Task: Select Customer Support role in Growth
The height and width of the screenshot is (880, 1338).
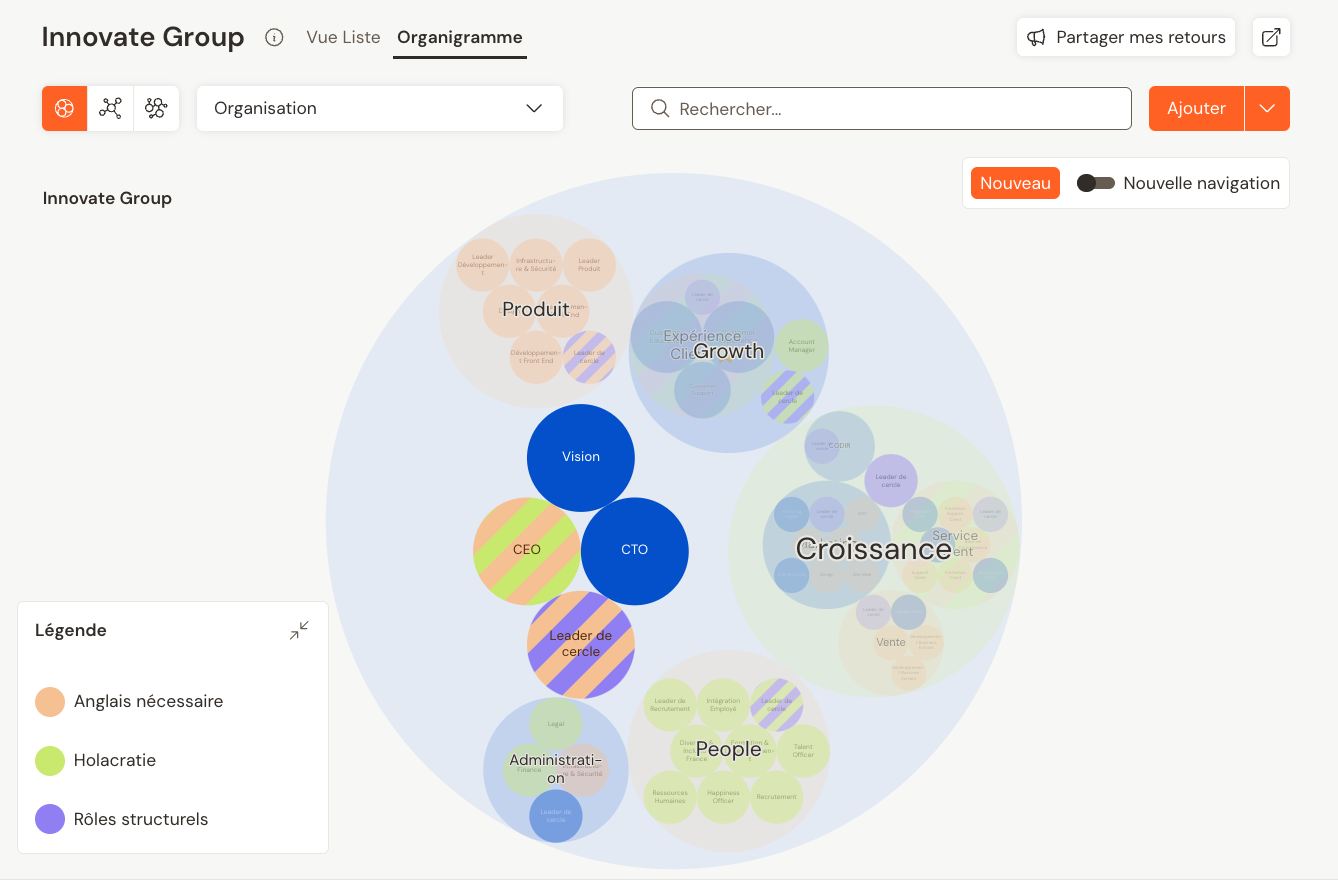Action: [x=702, y=390]
